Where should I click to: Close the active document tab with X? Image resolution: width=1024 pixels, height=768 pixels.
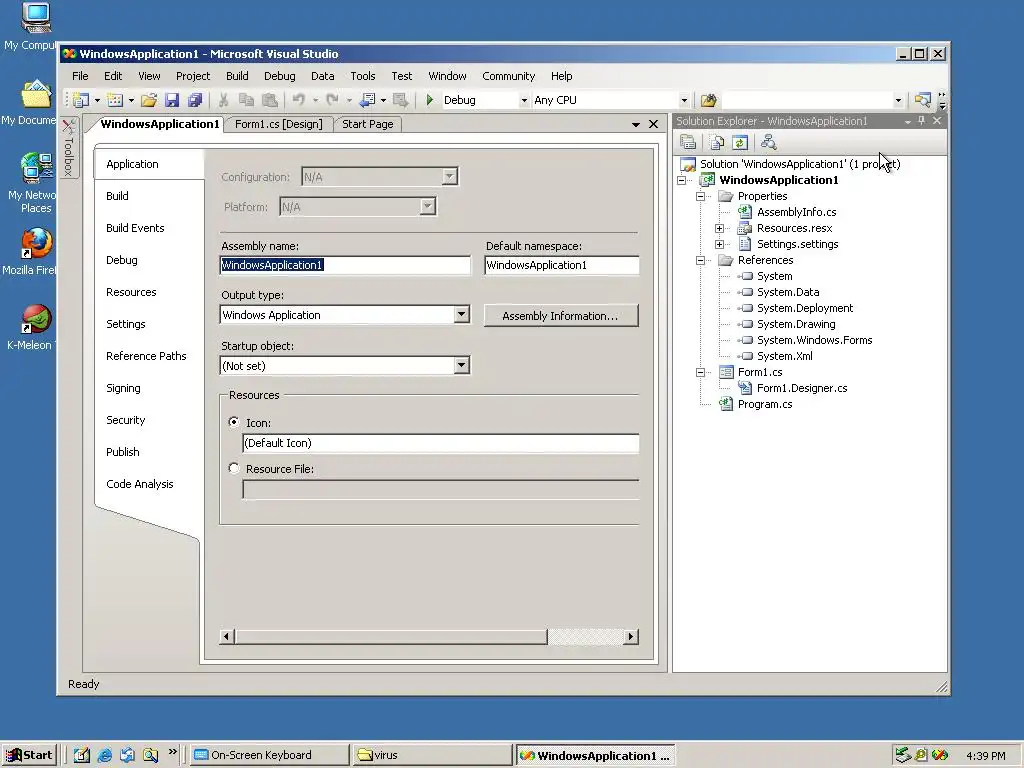point(653,124)
